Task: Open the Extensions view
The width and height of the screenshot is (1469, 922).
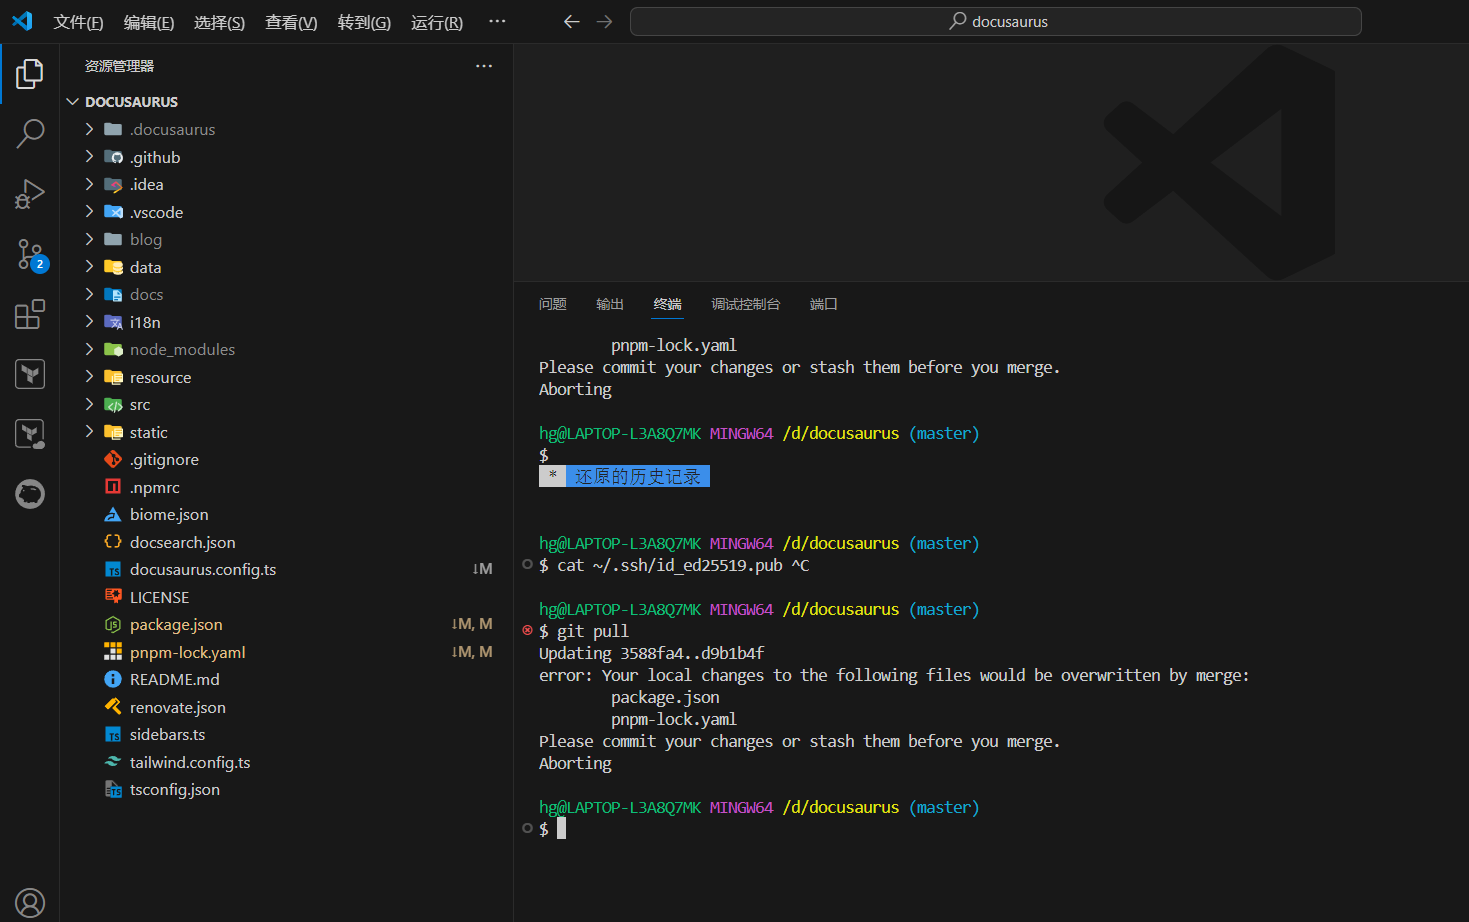Action: 30,314
